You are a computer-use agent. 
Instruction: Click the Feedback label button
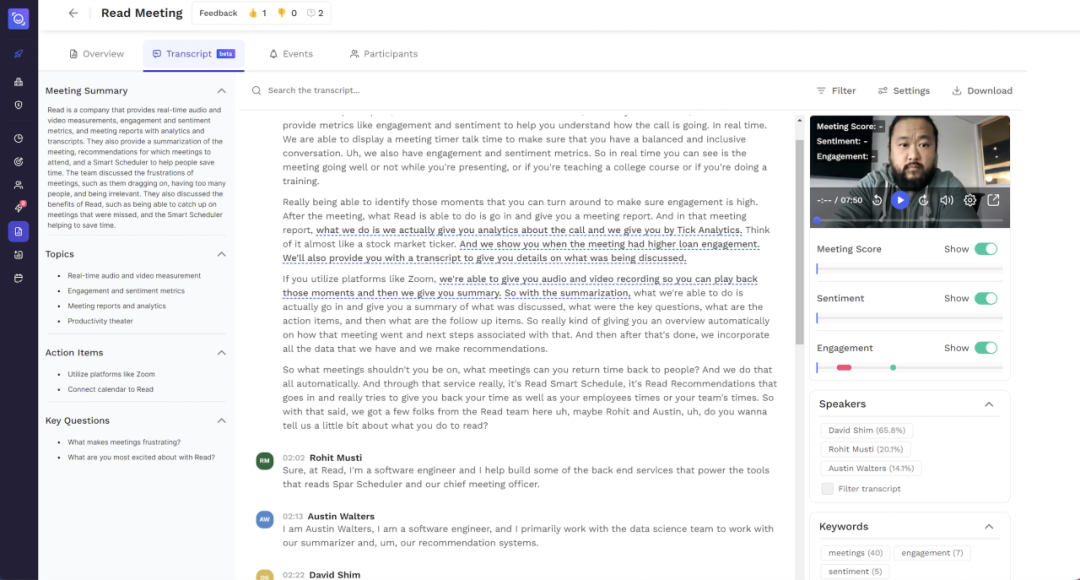click(x=218, y=13)
